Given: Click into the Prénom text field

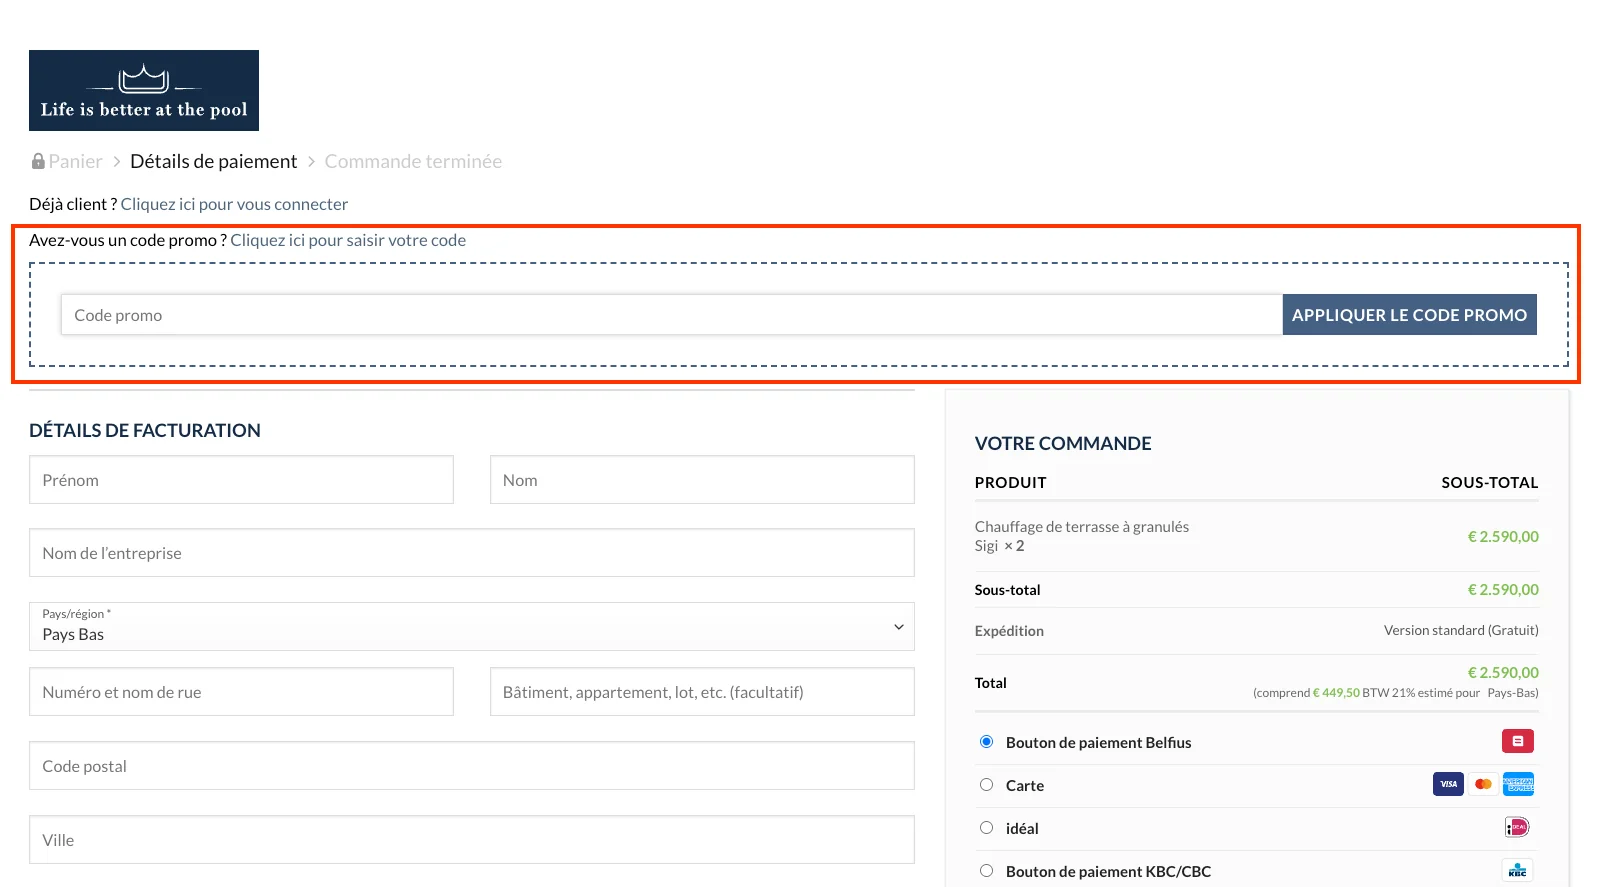Looking at the screenshot, I should tap(241, 480).
